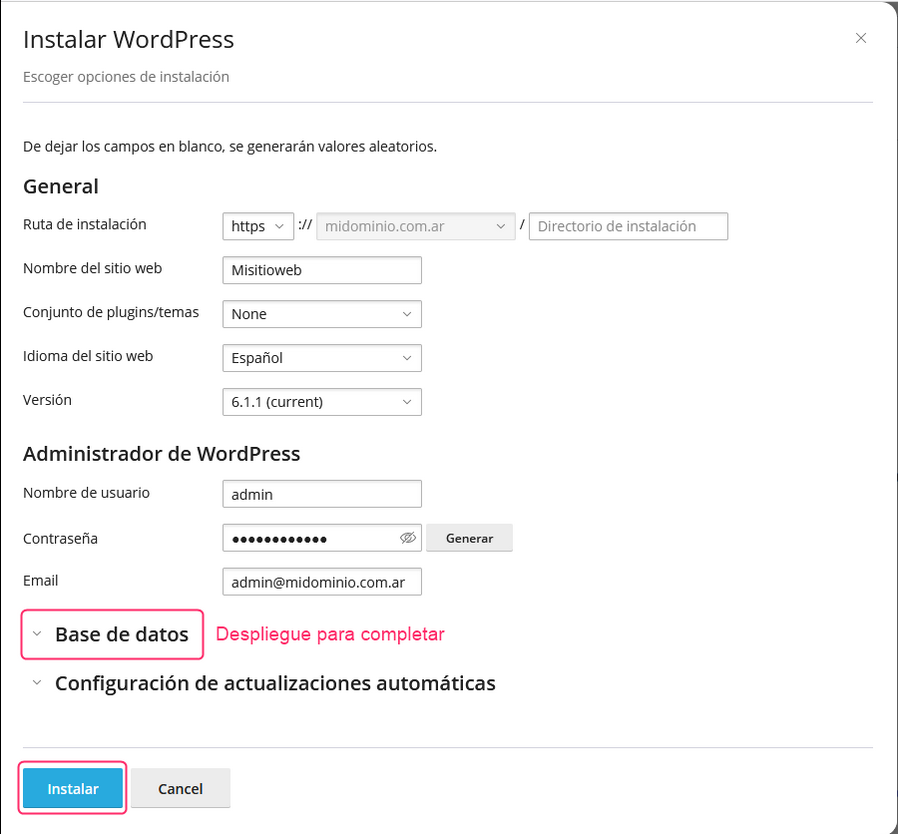Click the Nombre del sitio web field

(322, 270)
